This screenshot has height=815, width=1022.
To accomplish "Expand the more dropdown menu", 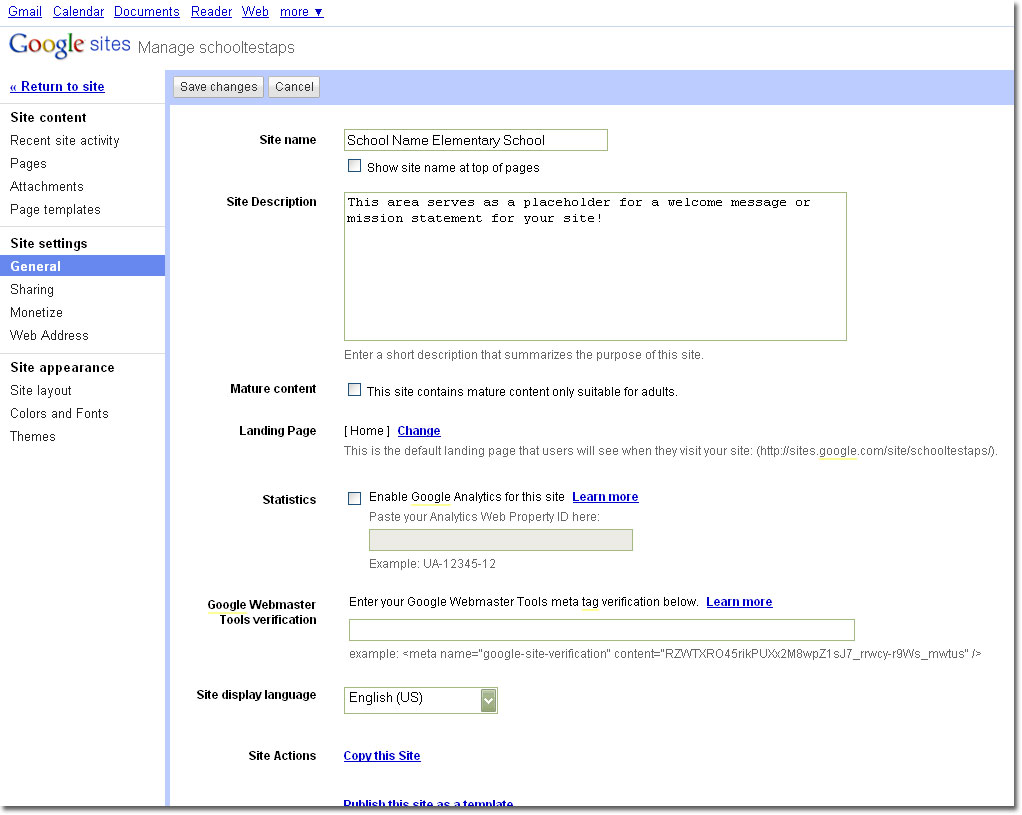I will [301, 12].
